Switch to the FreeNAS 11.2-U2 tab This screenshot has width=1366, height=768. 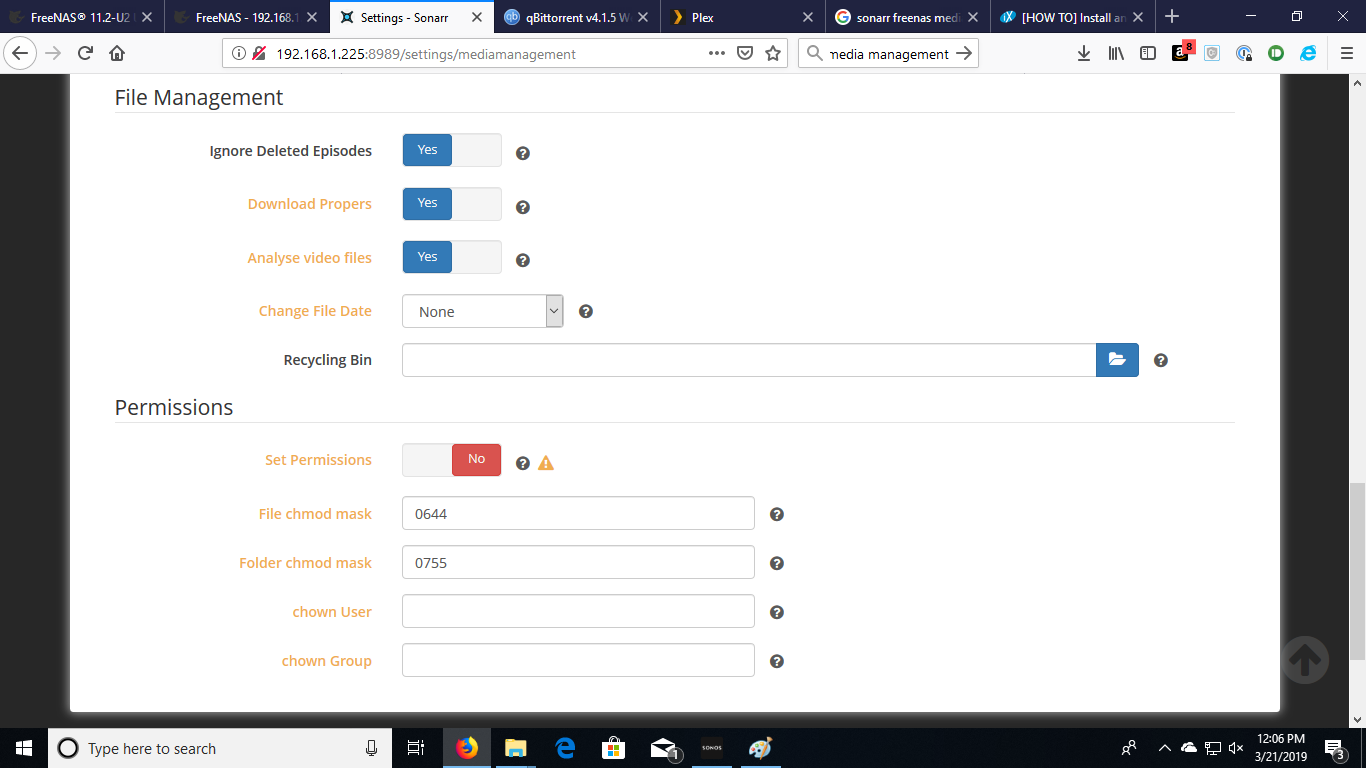click(x=82, y=17)
